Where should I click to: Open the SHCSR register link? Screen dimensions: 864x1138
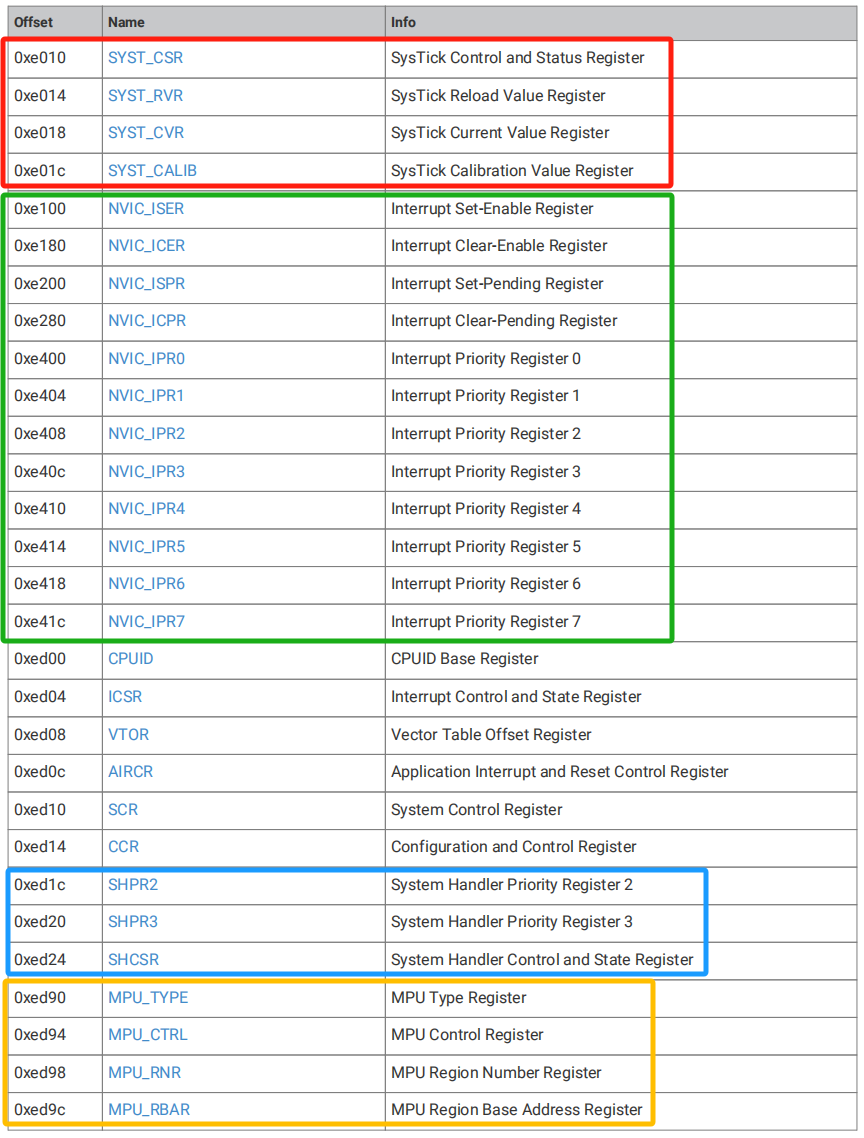134,959
